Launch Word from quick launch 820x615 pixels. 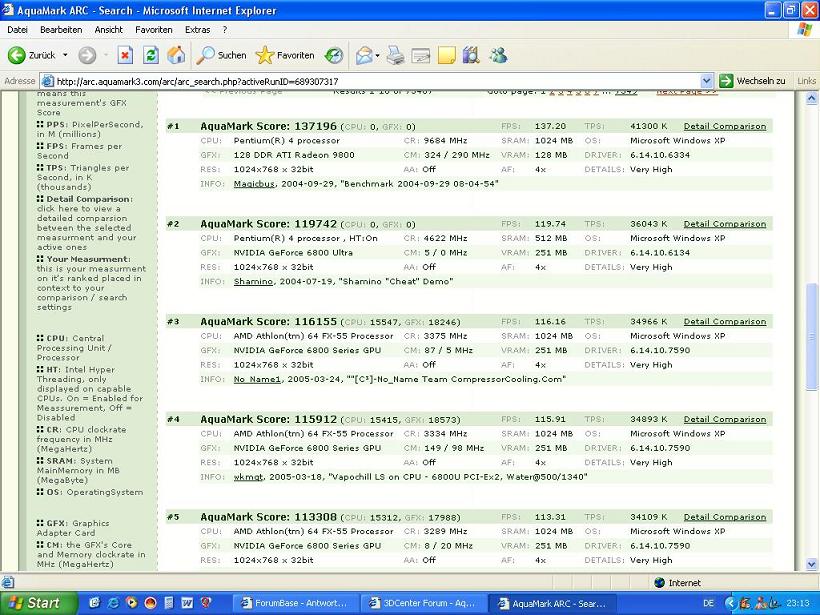pos(187,603)
